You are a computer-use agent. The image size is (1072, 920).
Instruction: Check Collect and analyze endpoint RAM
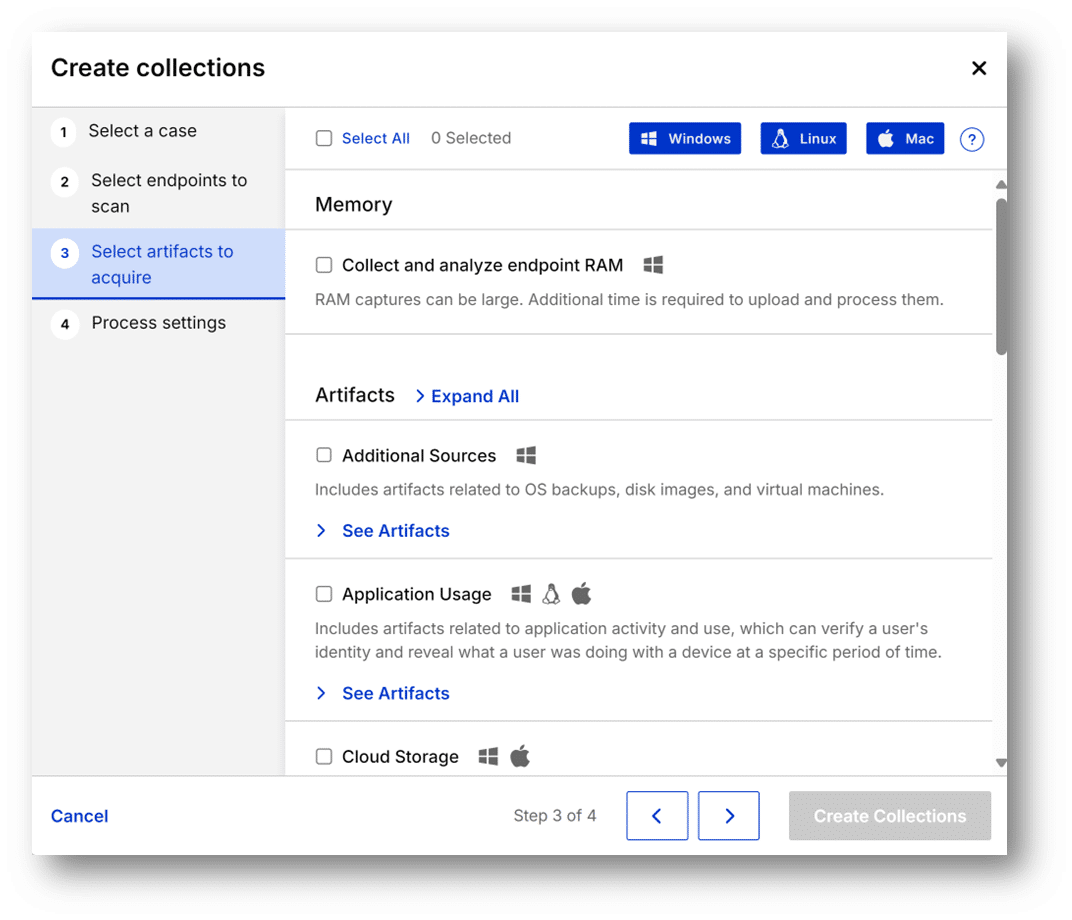click(324, 264)
